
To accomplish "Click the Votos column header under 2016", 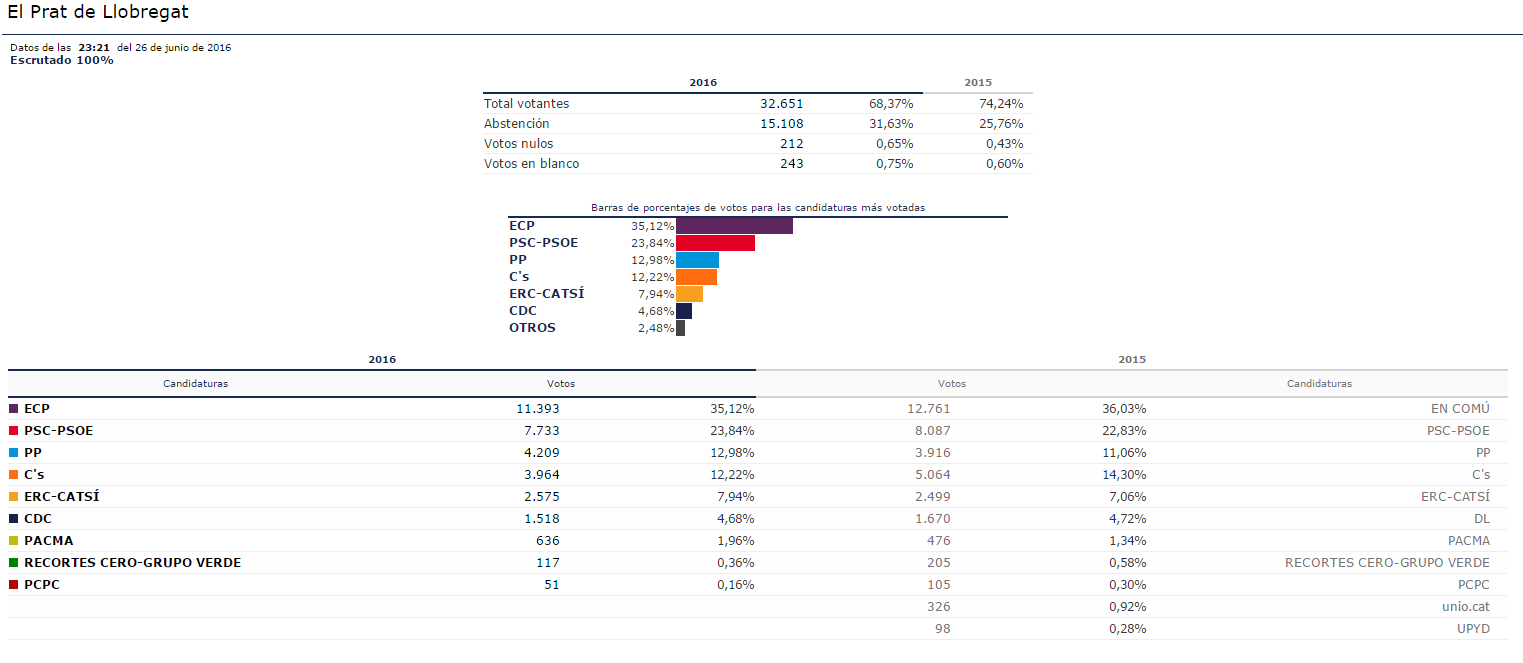I will [x=561, y=383].
